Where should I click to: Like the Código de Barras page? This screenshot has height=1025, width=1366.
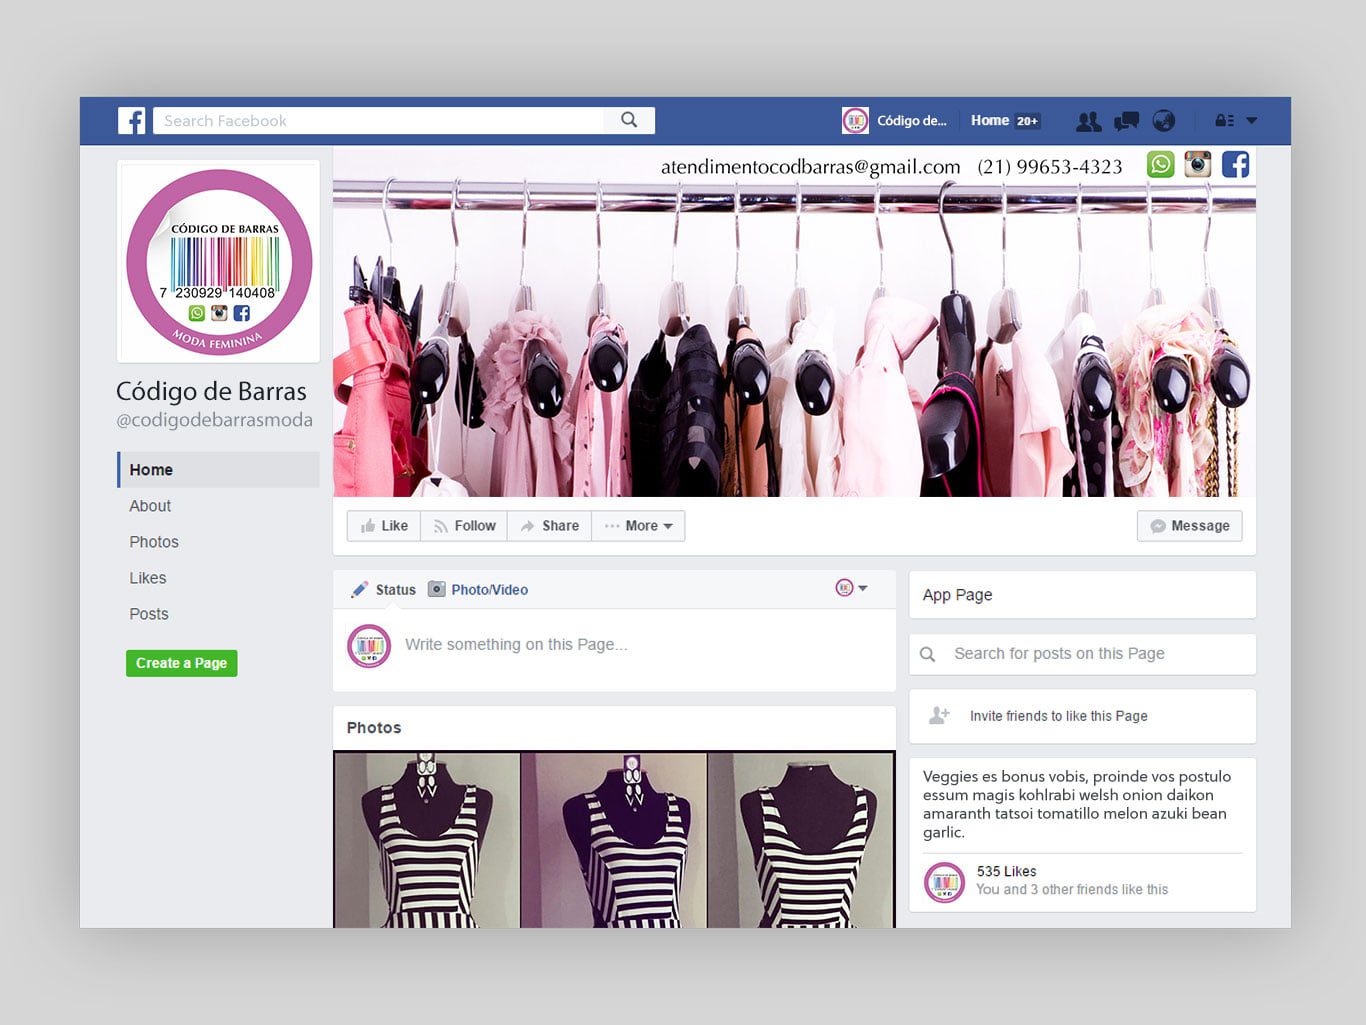384,526
